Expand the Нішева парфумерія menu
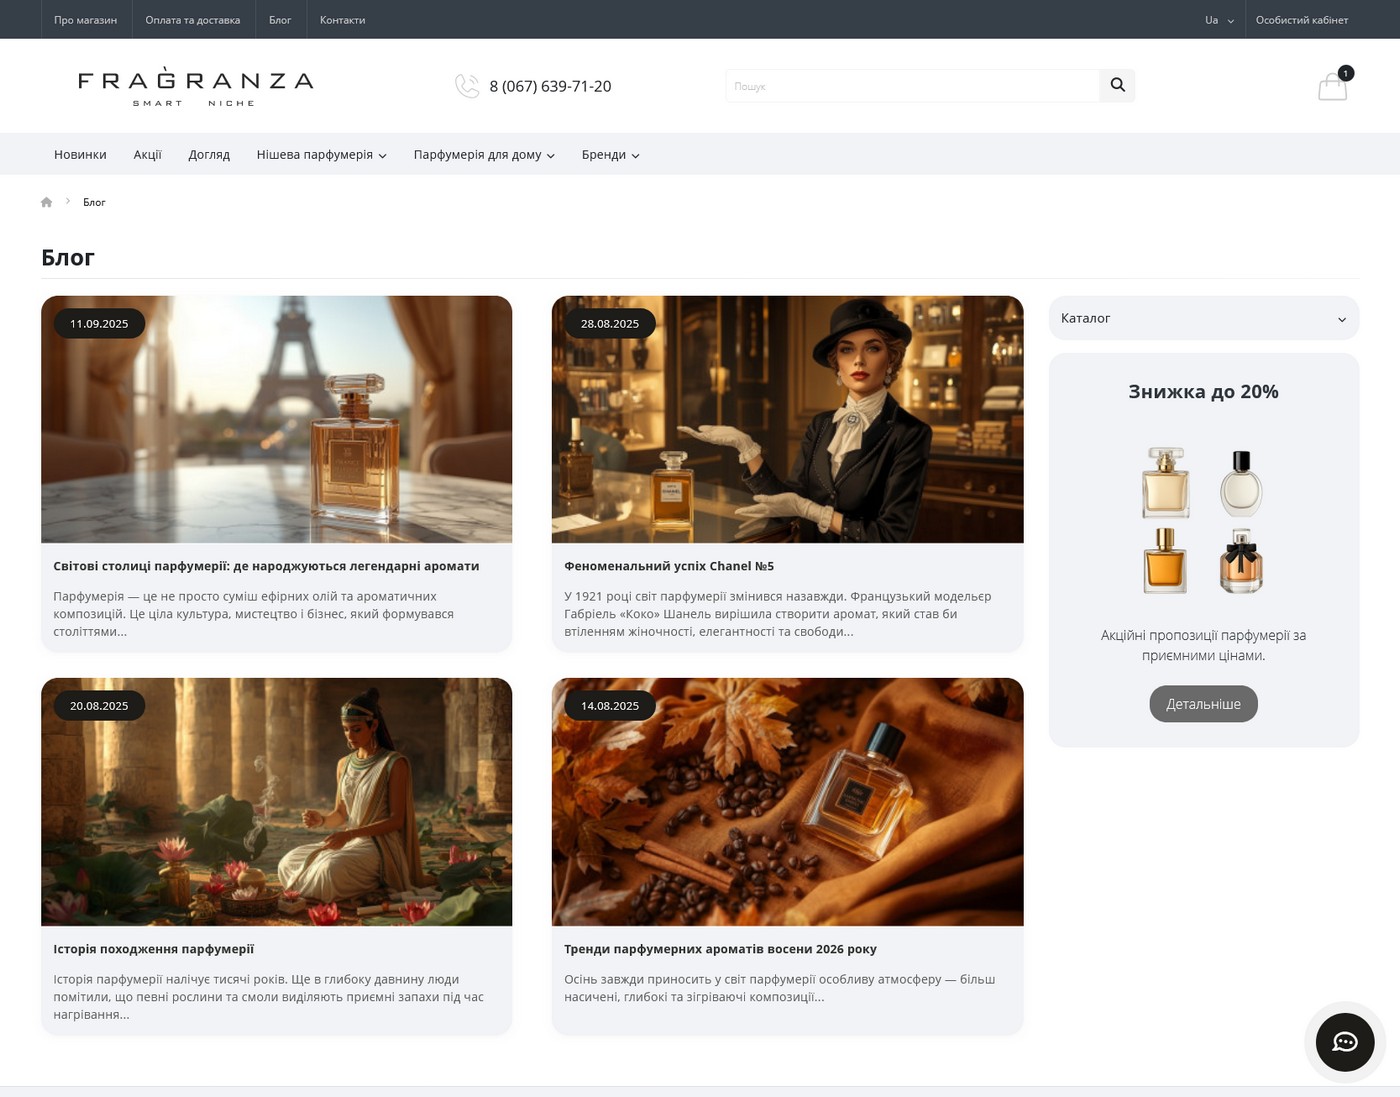The image size is (1400, 1097). point(321,155)
